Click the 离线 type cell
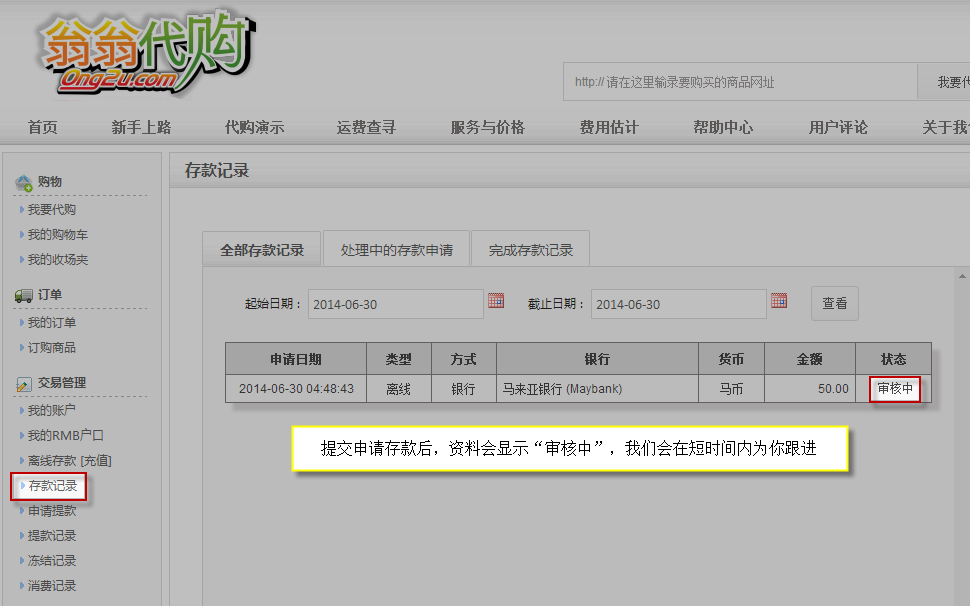This screenshot has height=606, width=970. click(399, 389)
